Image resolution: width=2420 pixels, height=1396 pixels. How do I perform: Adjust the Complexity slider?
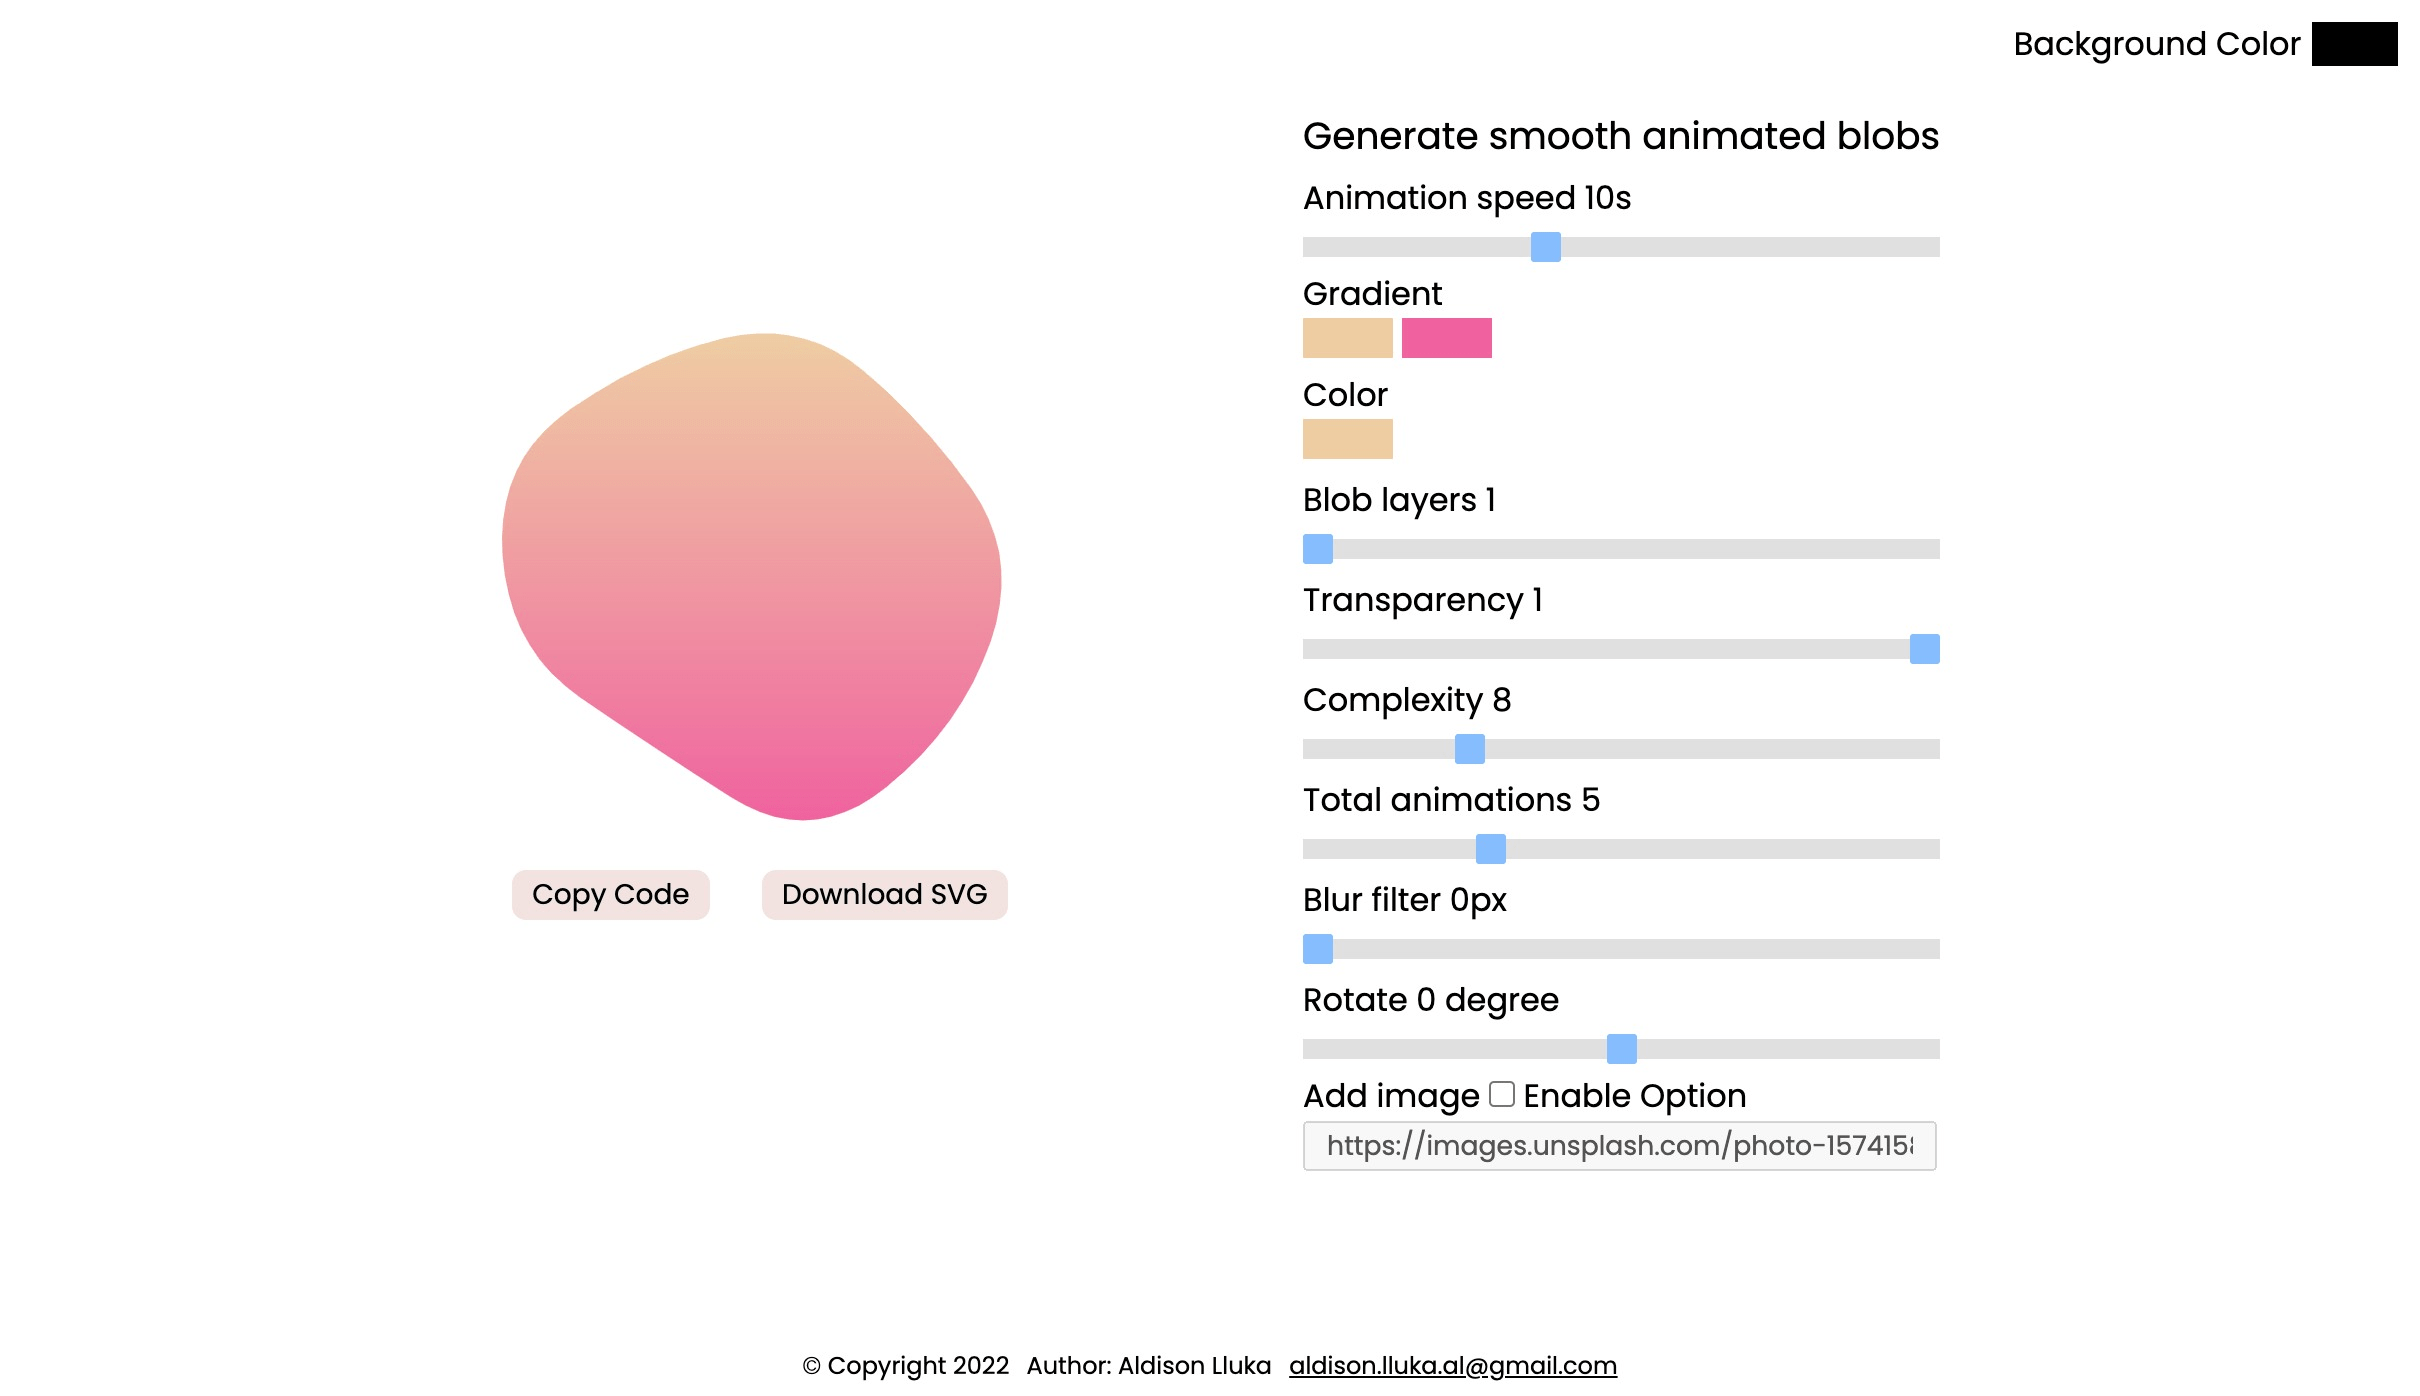coord(1471,748)
